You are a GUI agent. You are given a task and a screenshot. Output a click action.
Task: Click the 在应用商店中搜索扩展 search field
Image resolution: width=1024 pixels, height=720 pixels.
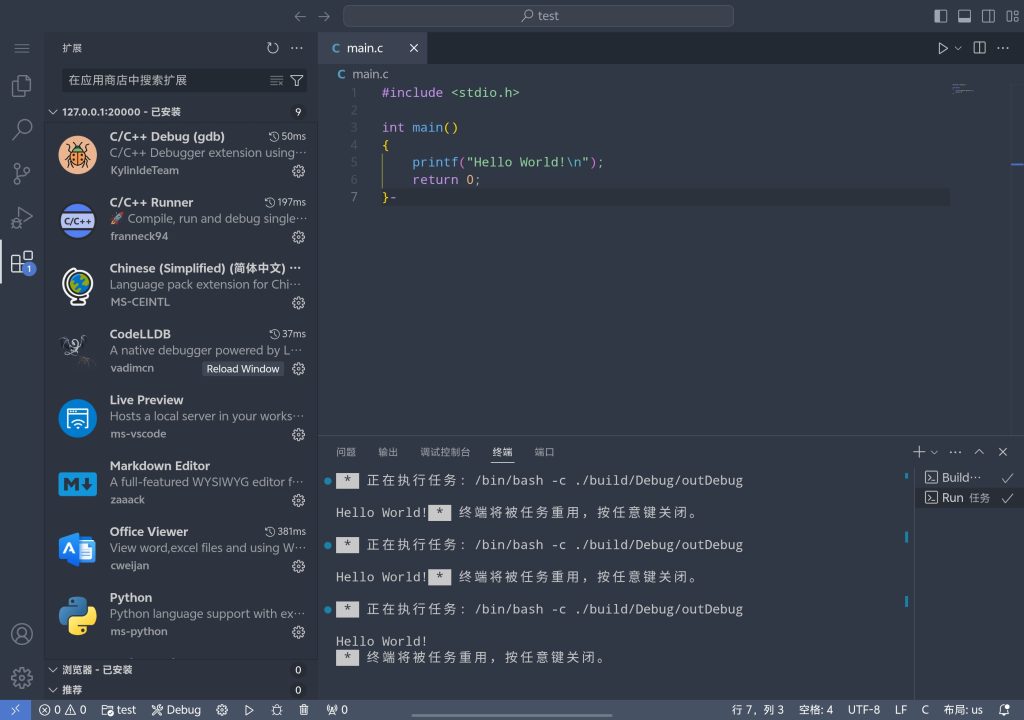pos(165,80)
